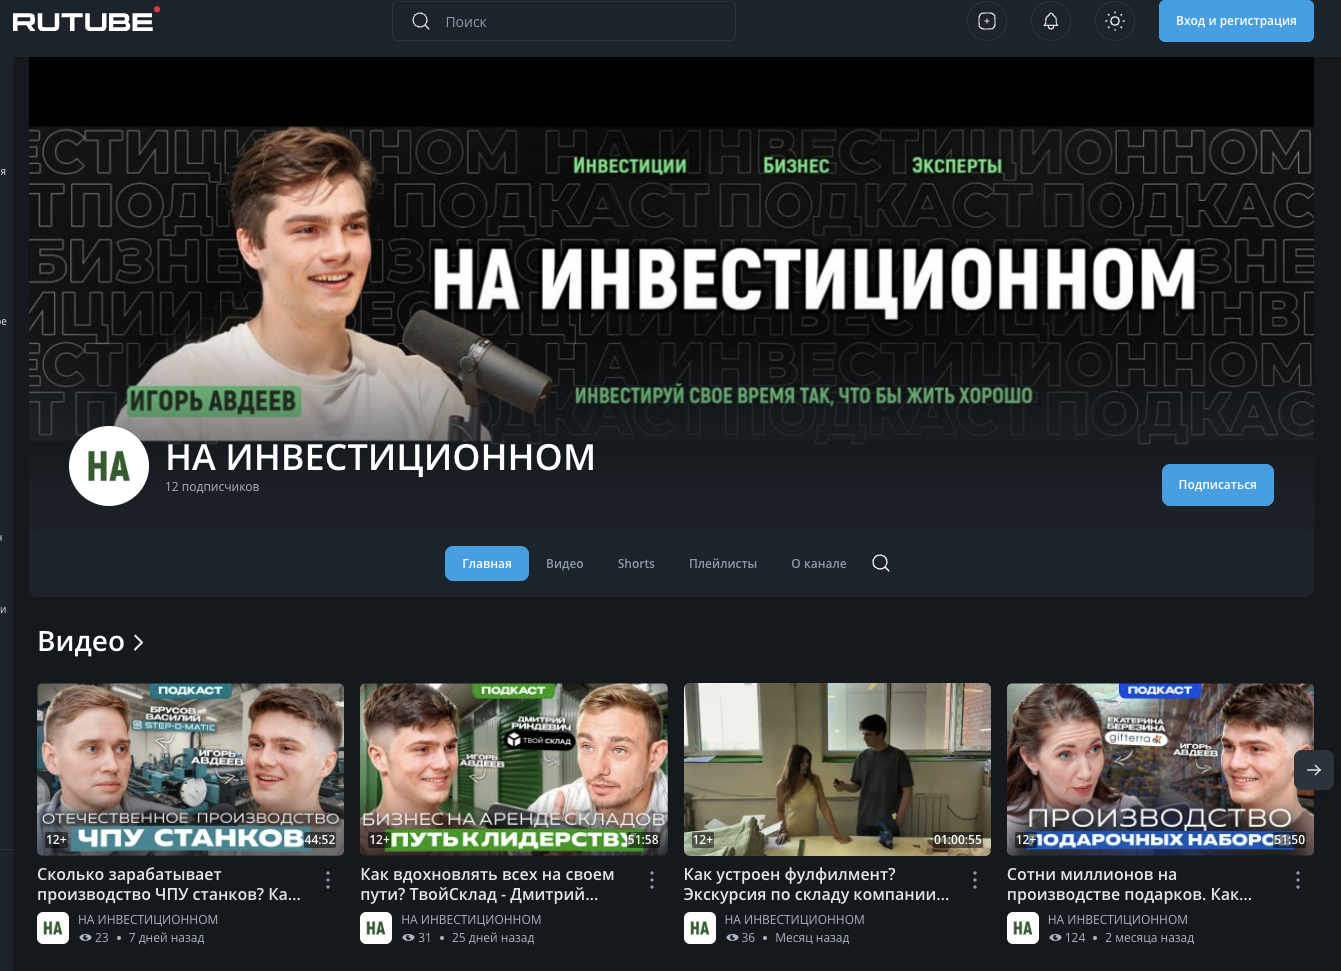Open the подарочных наборов video thumbnail
Viewport: 1341px width, 971px height.
click(x=1160, y=769)
